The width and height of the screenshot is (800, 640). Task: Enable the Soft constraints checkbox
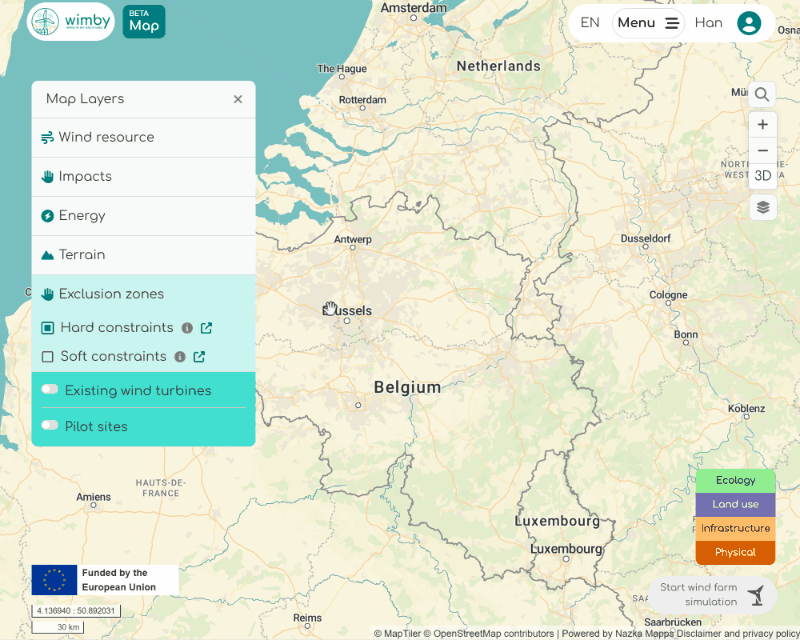coord(47,357)
